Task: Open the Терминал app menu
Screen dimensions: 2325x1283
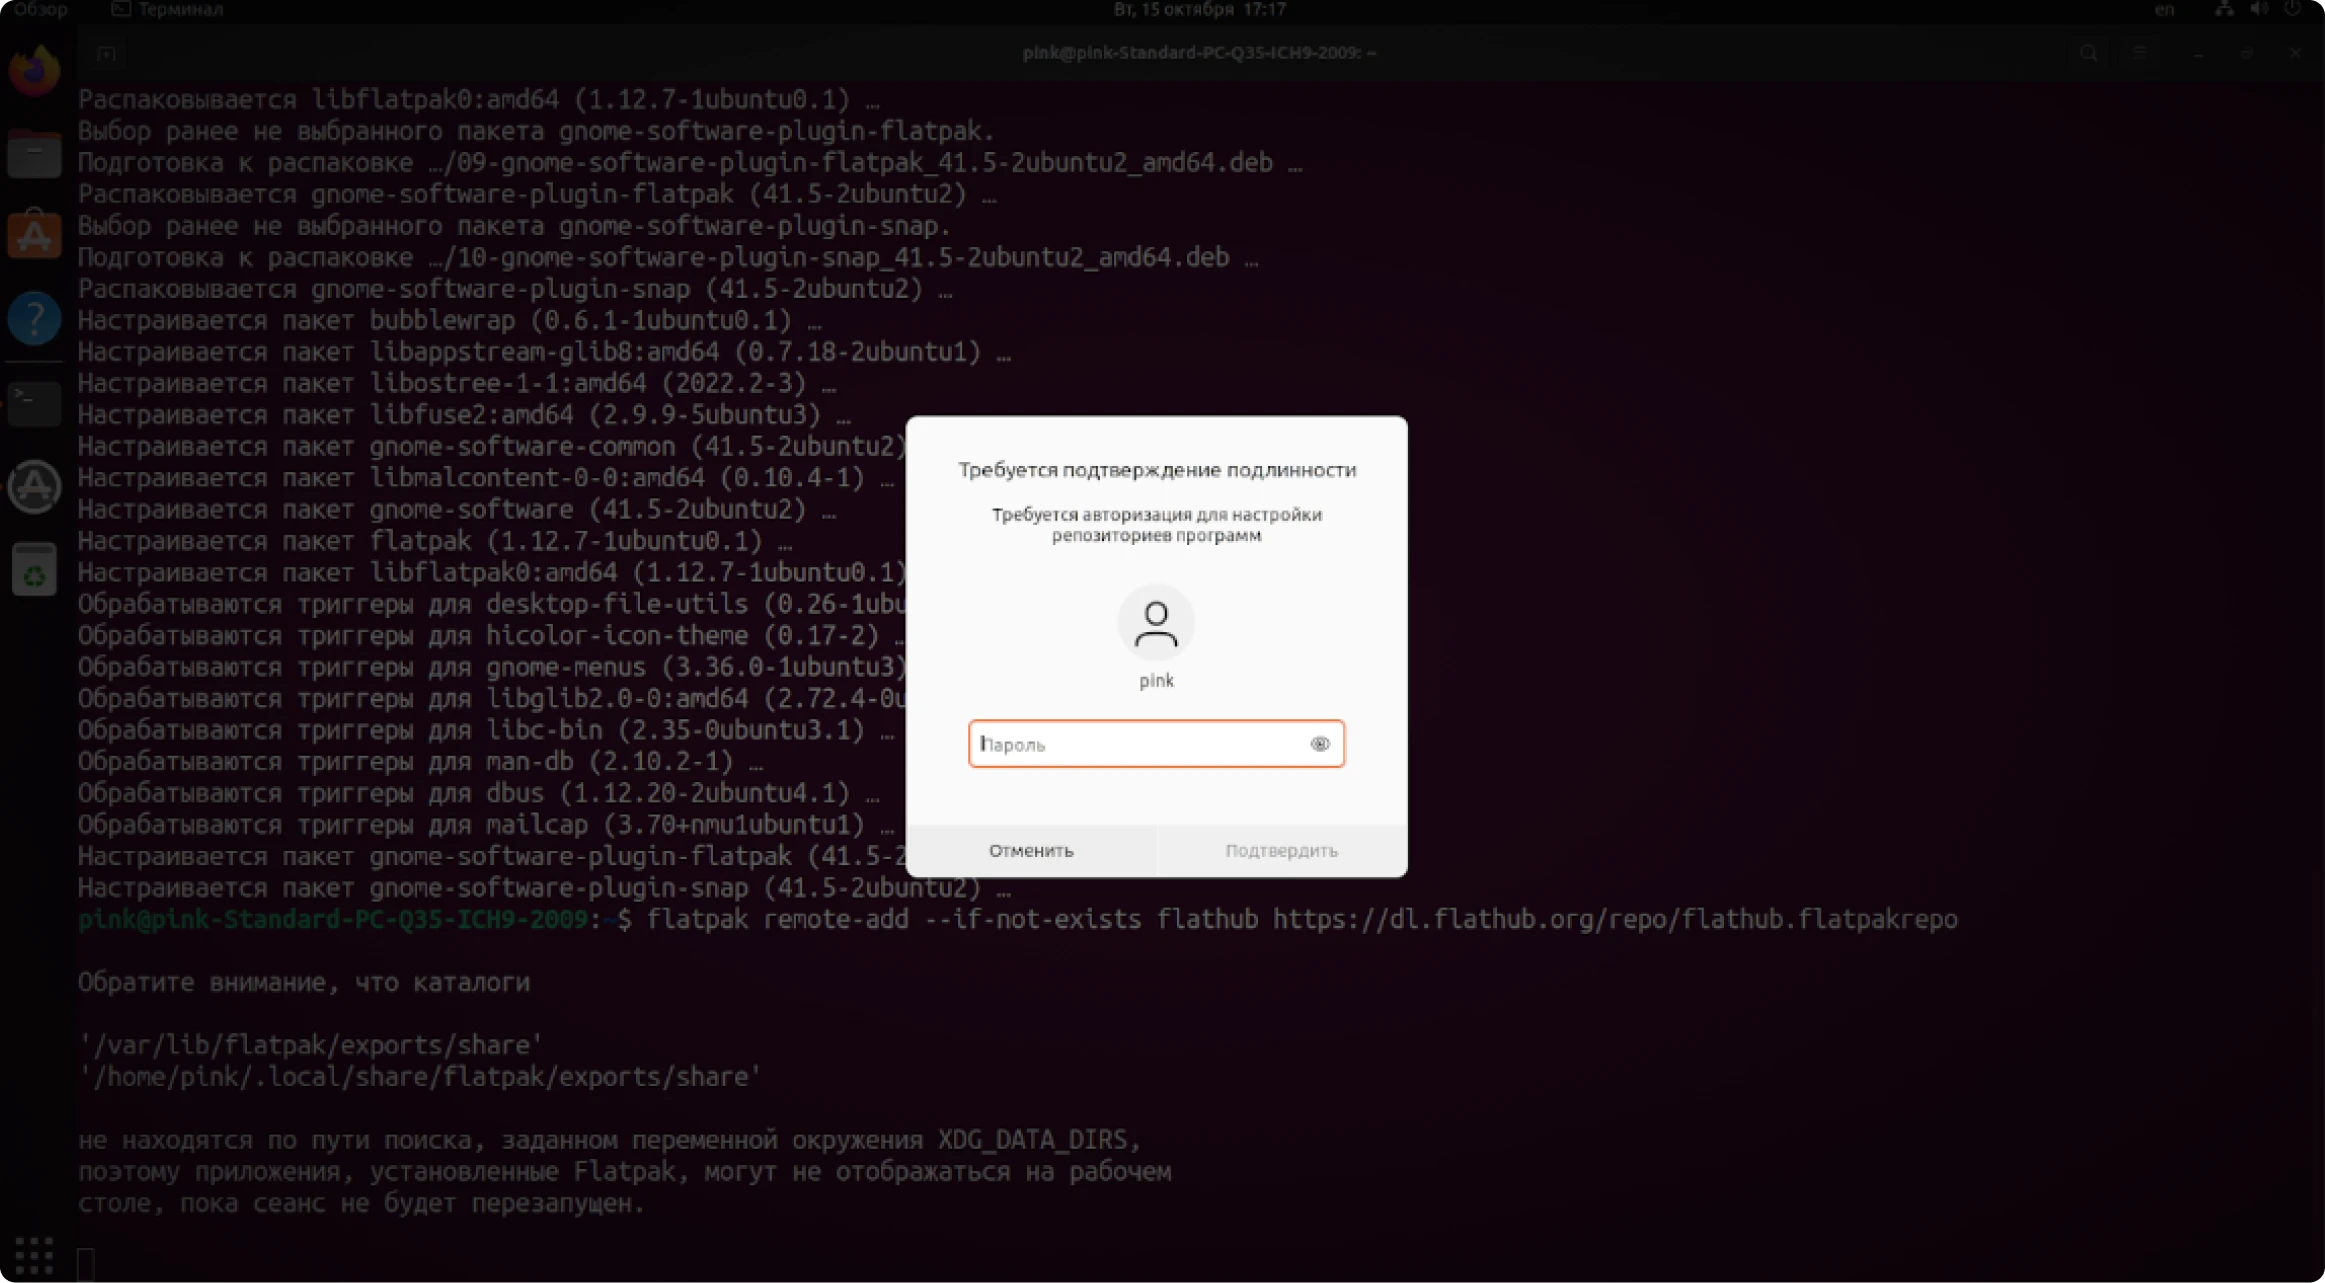Action: click(168, 10)
